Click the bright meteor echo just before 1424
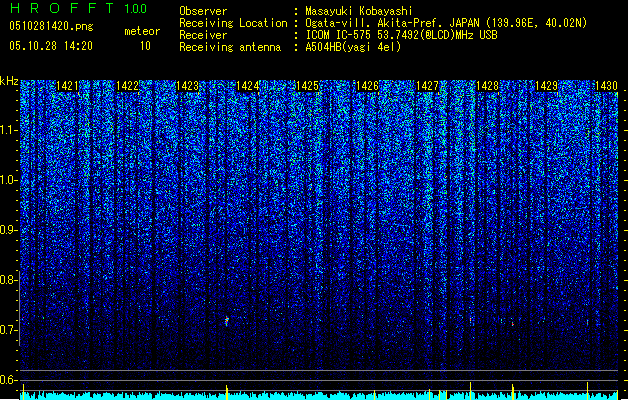The width and height of the screenshot is (629, 400). [x=227, y=321]
